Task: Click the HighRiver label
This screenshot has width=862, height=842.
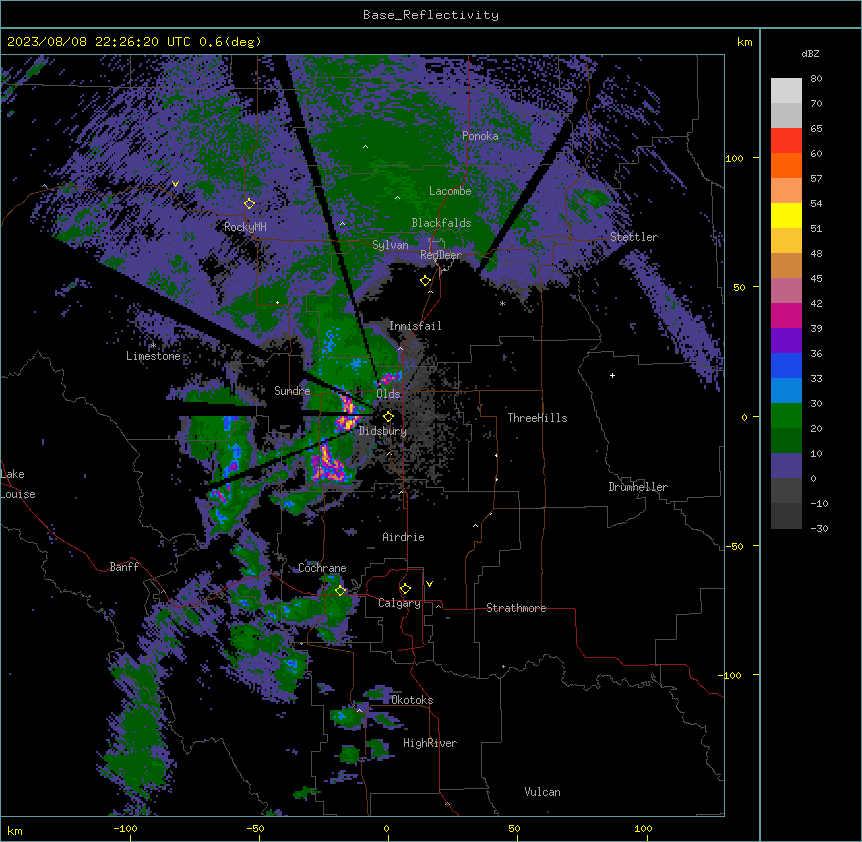Action: pyautogui.click(x=430, y=743)
